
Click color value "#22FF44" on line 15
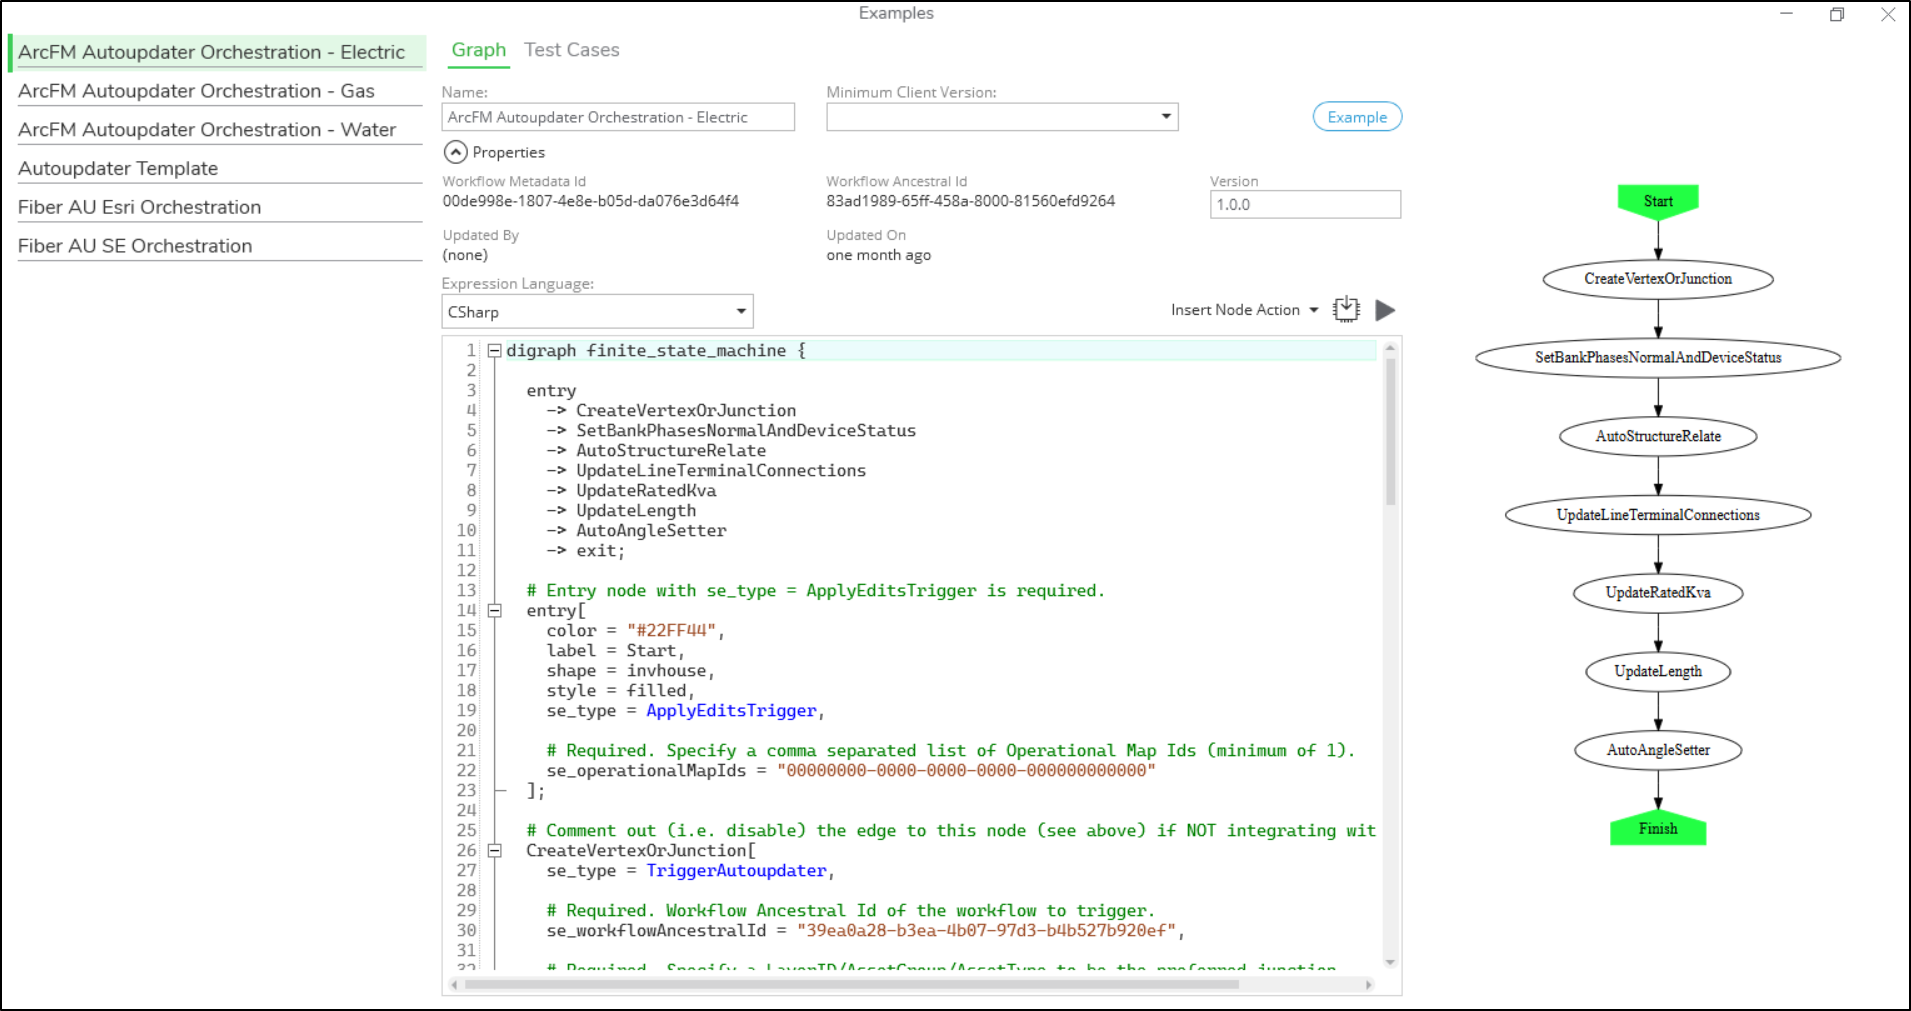click(671, 631)
